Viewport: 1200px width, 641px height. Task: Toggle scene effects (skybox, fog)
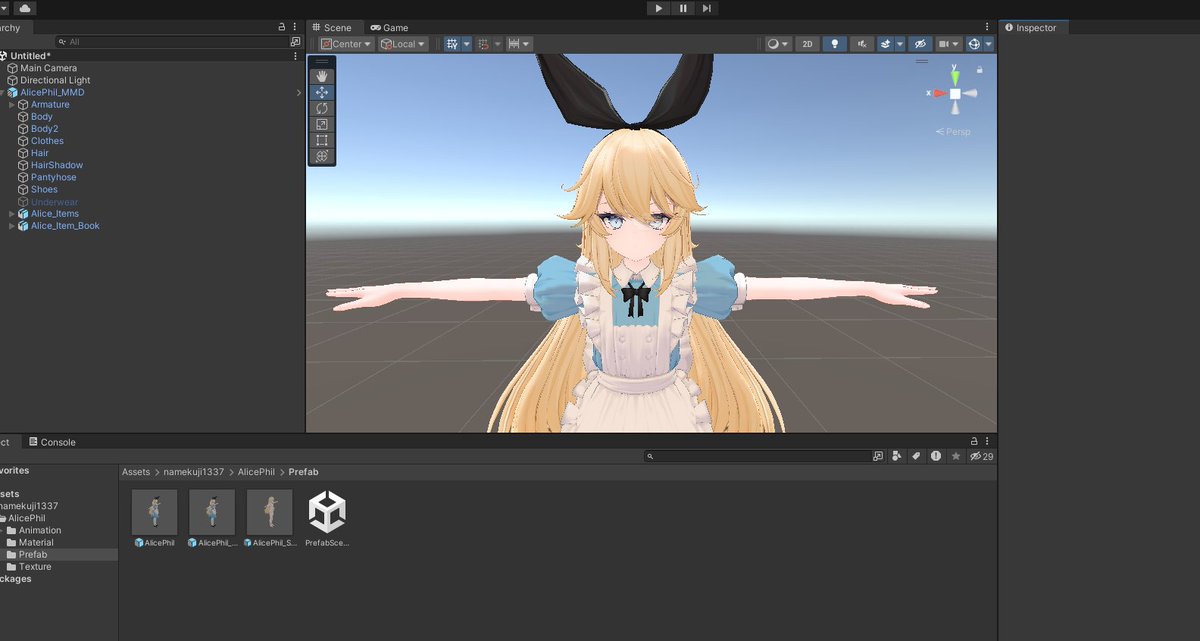(885, 44)
